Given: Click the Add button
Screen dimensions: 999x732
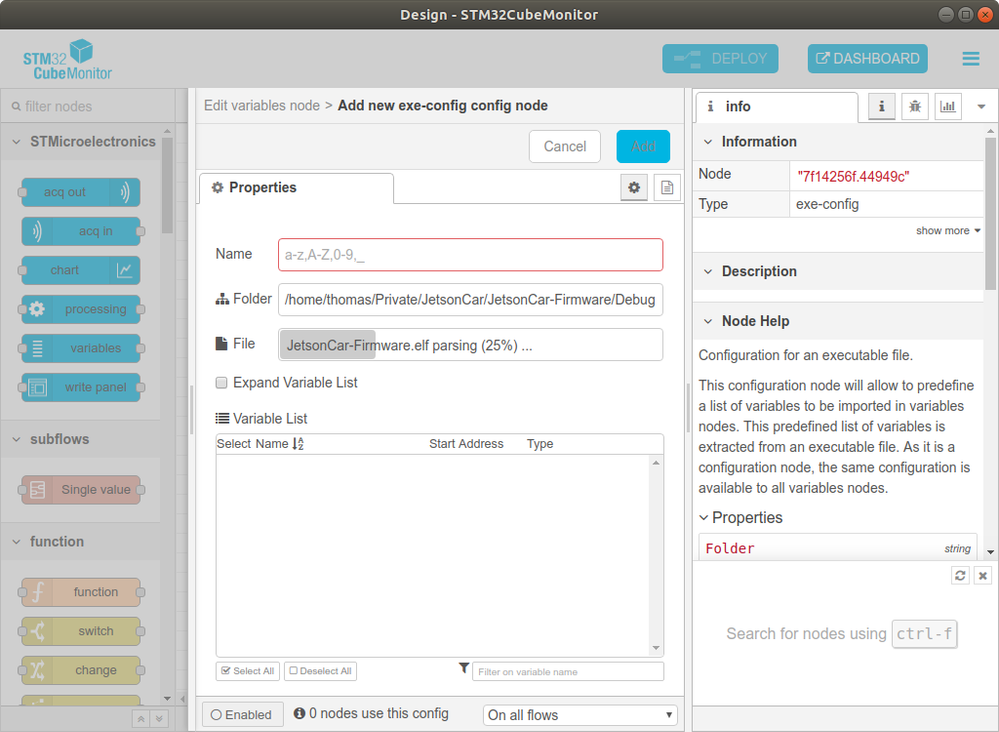Looking at the screenshot, I should click(643, 147).
